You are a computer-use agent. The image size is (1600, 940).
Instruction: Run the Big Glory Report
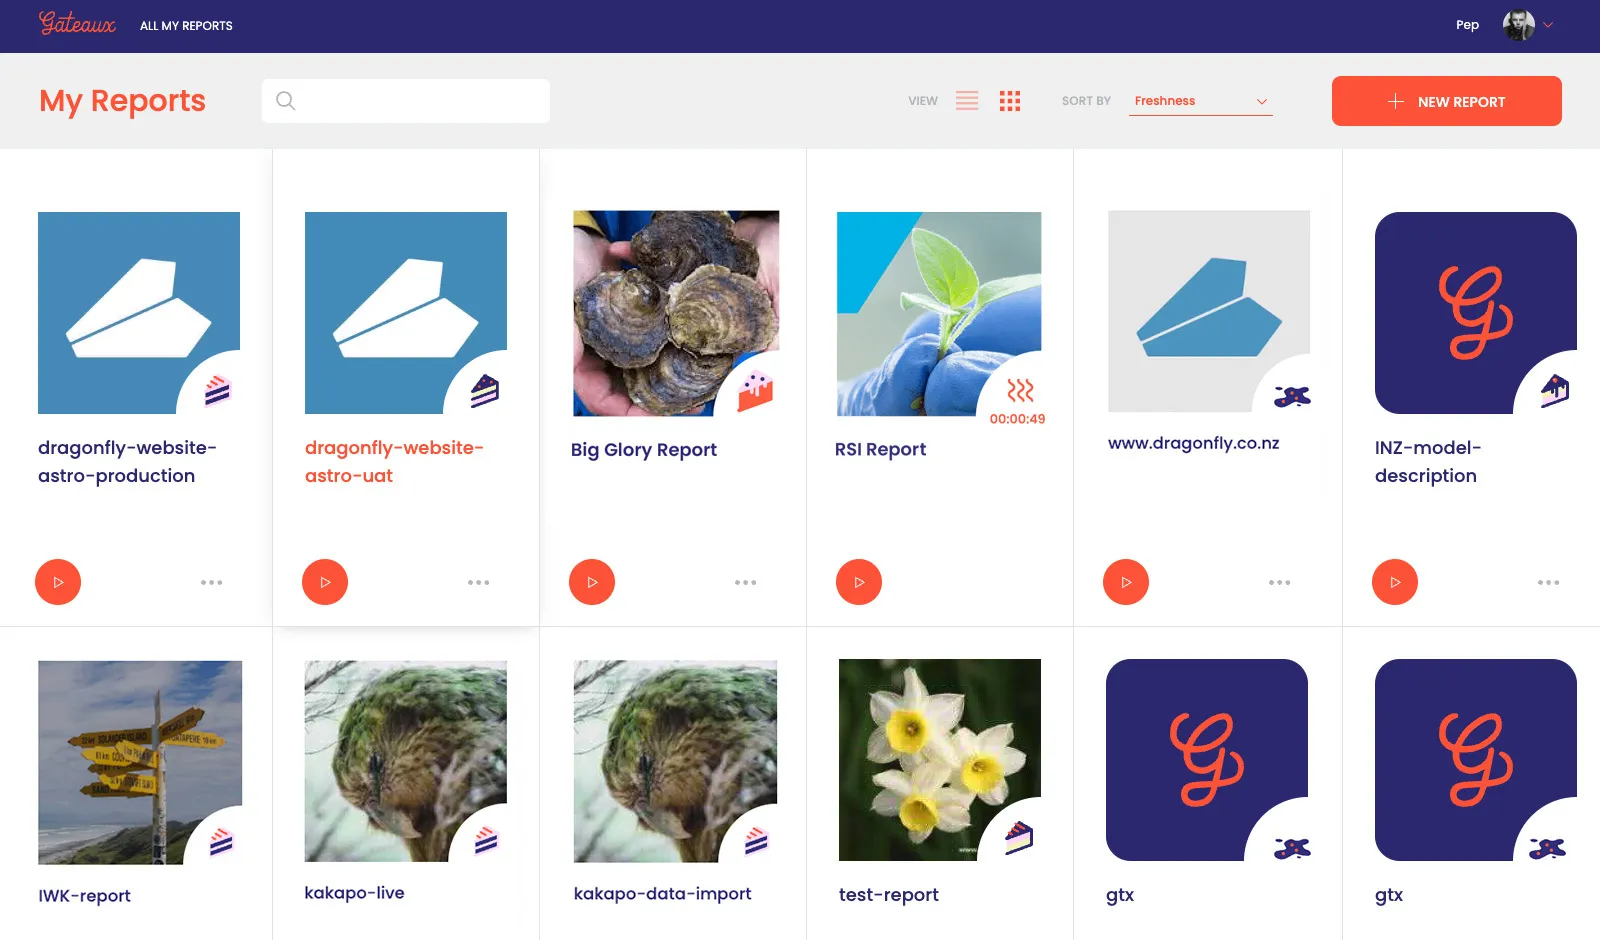pos(592,582)
